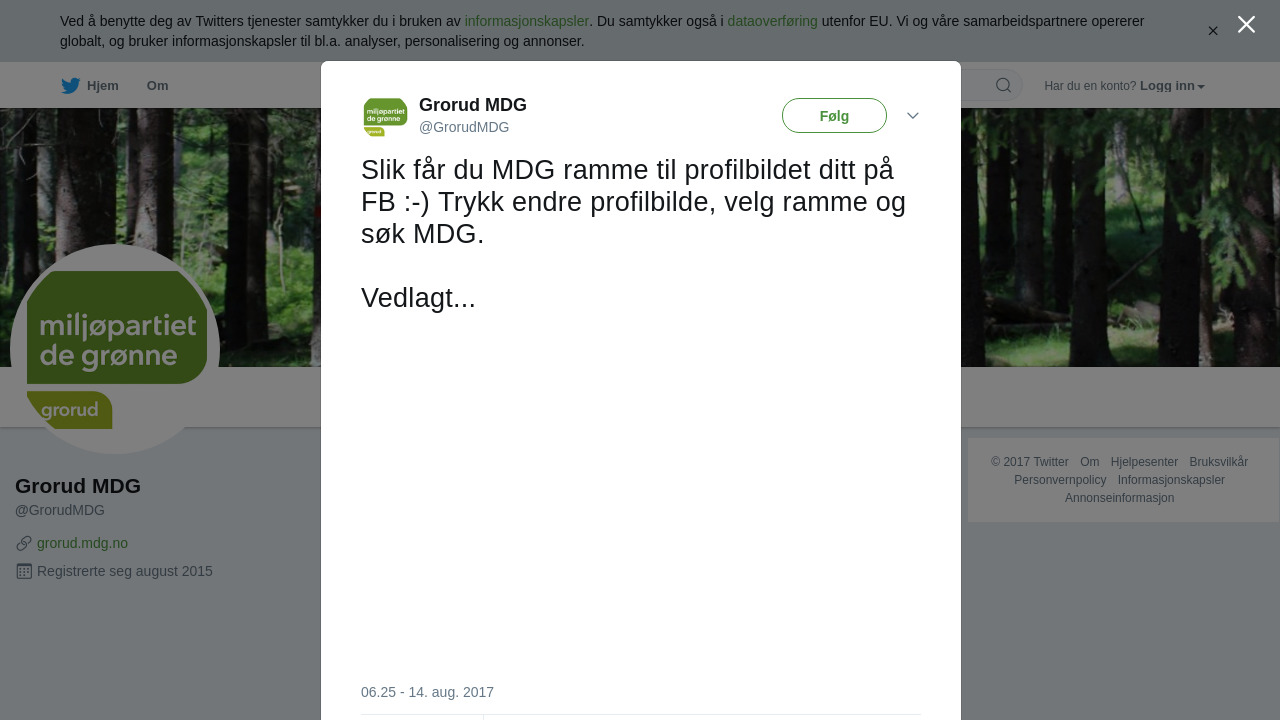
Task: Open Hjelpesenter footer link
Action: pos(1144,462)
